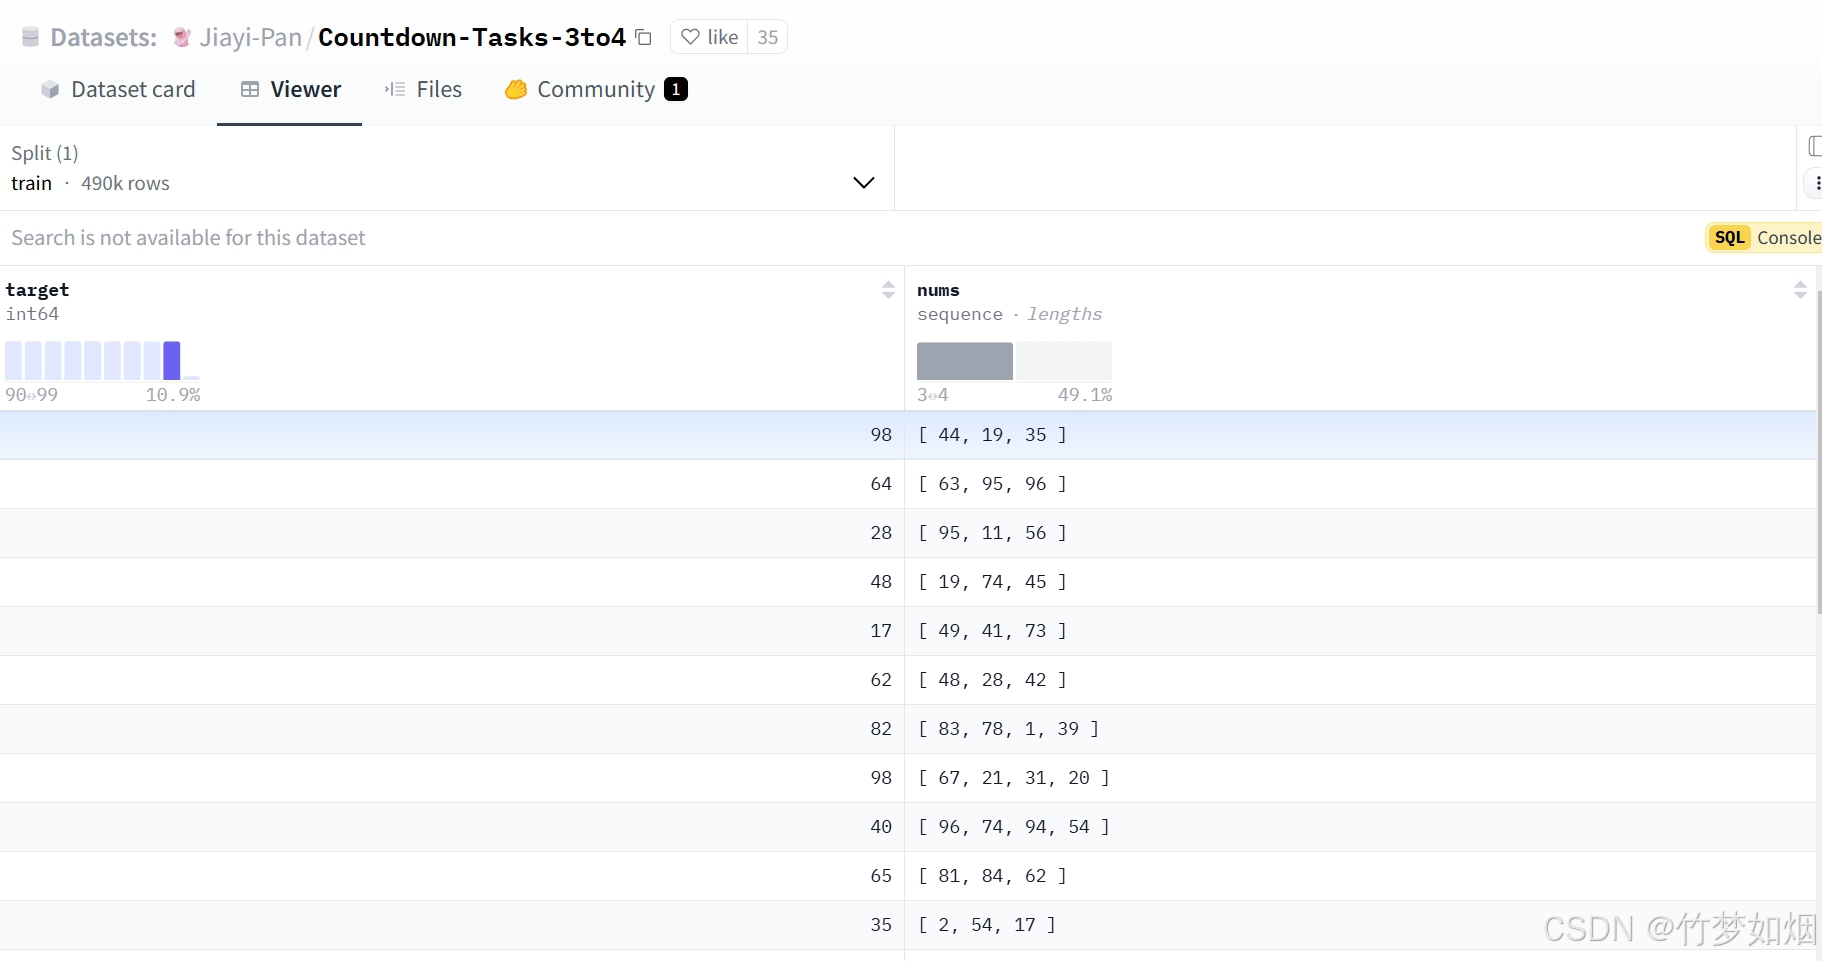Screen dimensions: 1822x961
Task: Select length-3 gray bar in nums histogram
Action: coord(964,361)
